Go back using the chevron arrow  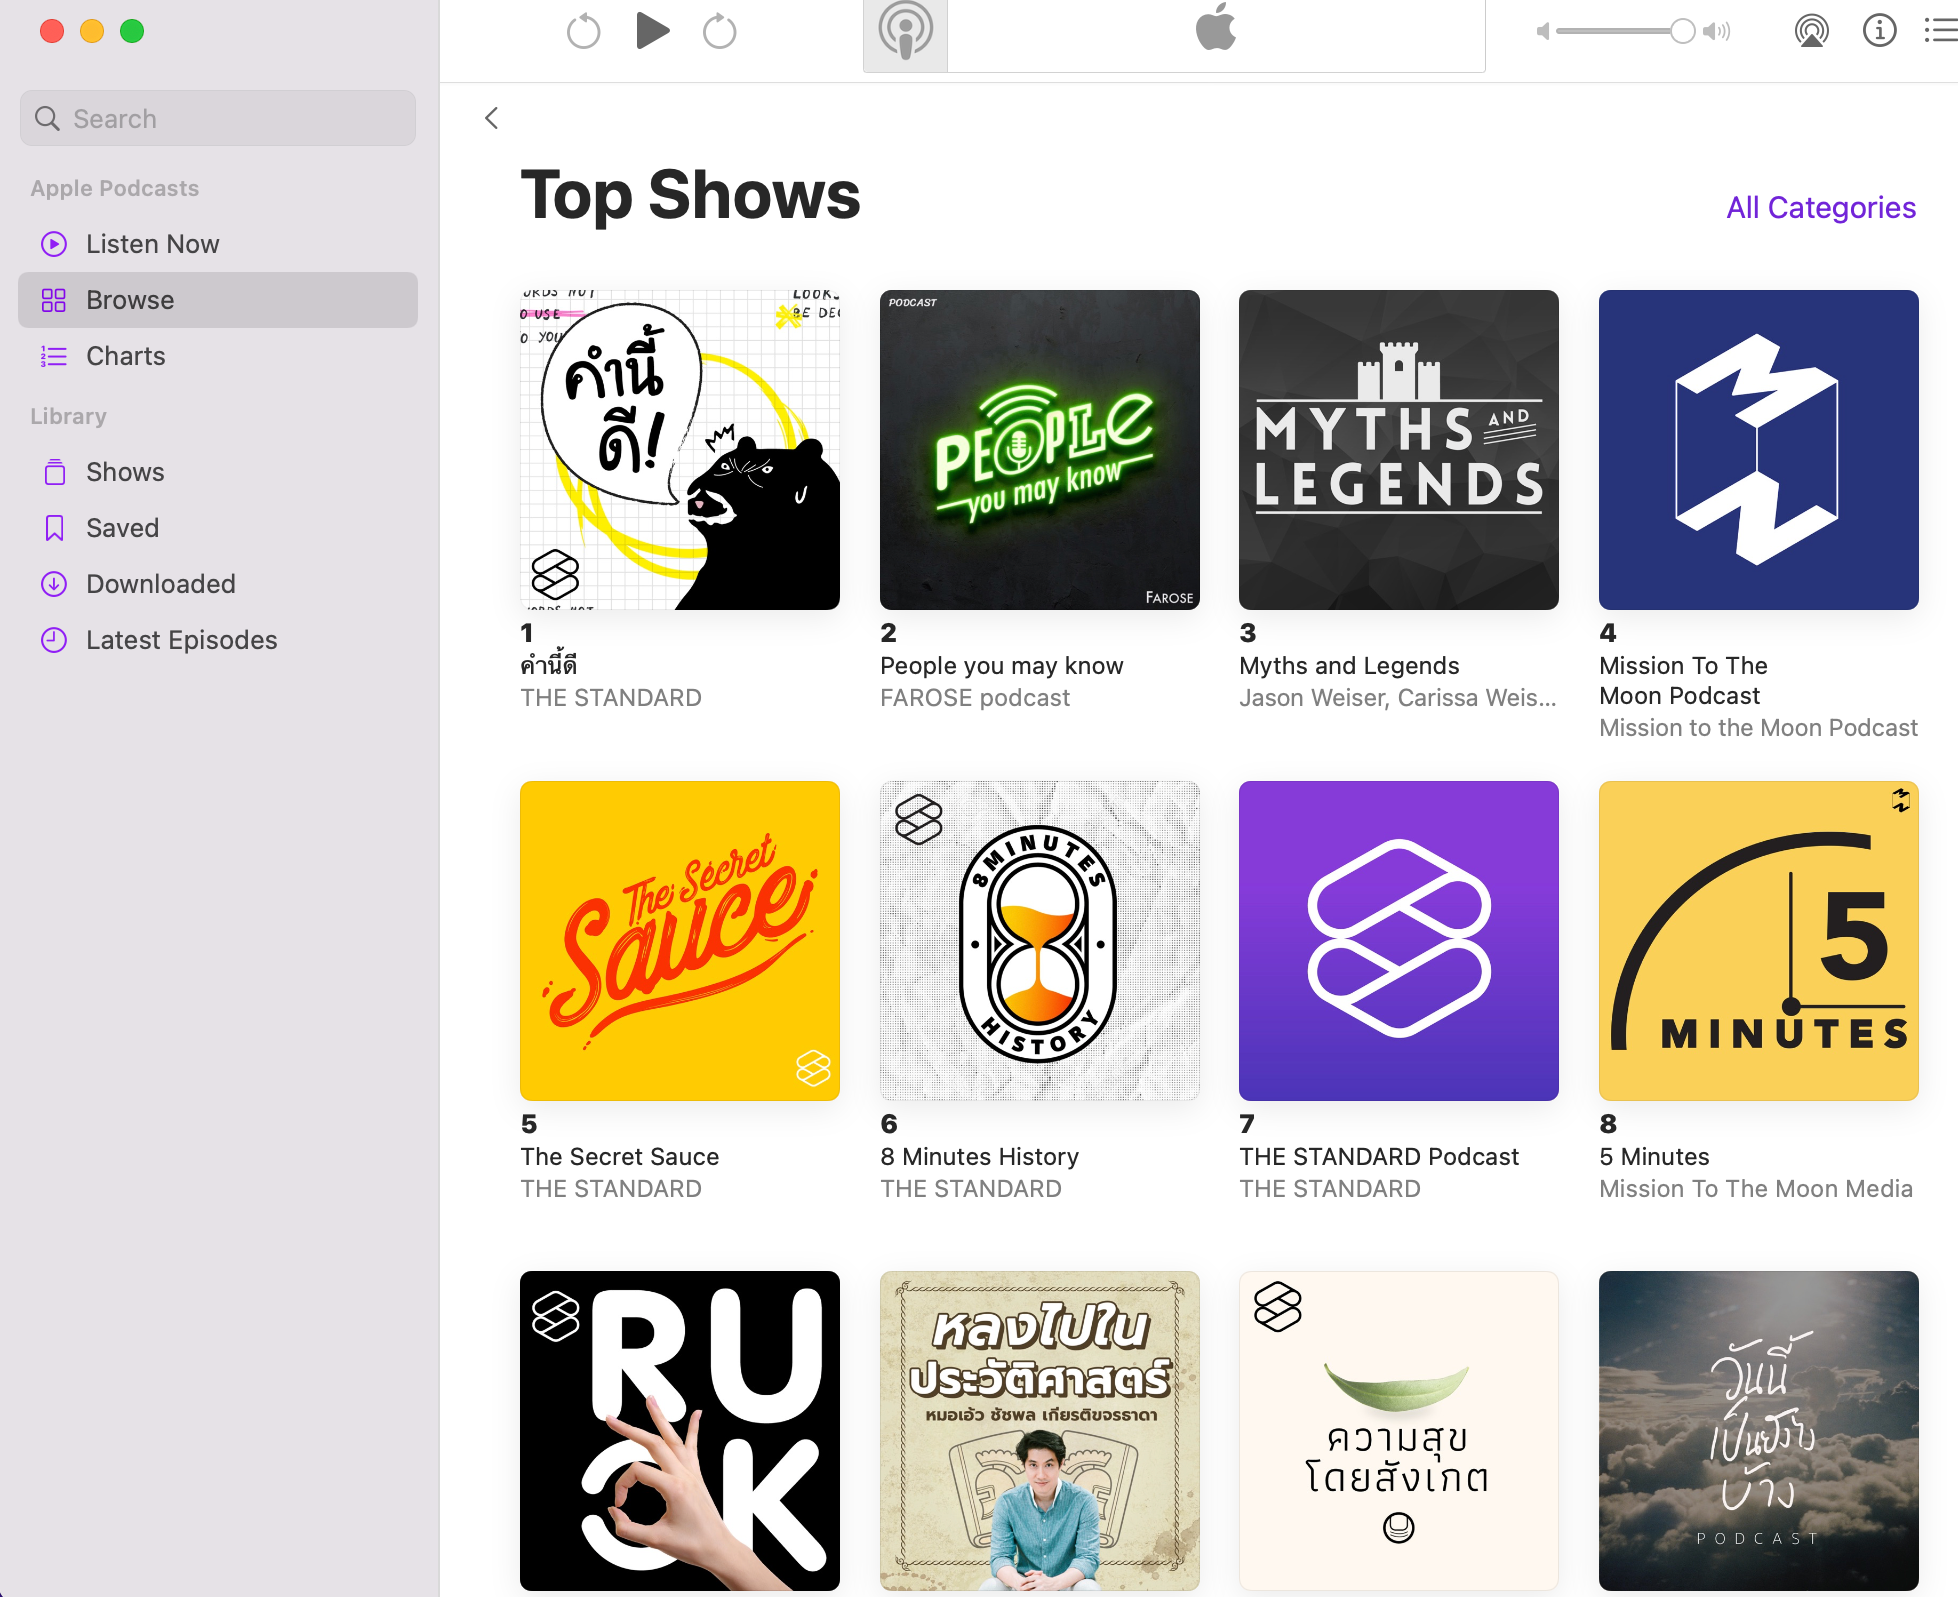491,118
